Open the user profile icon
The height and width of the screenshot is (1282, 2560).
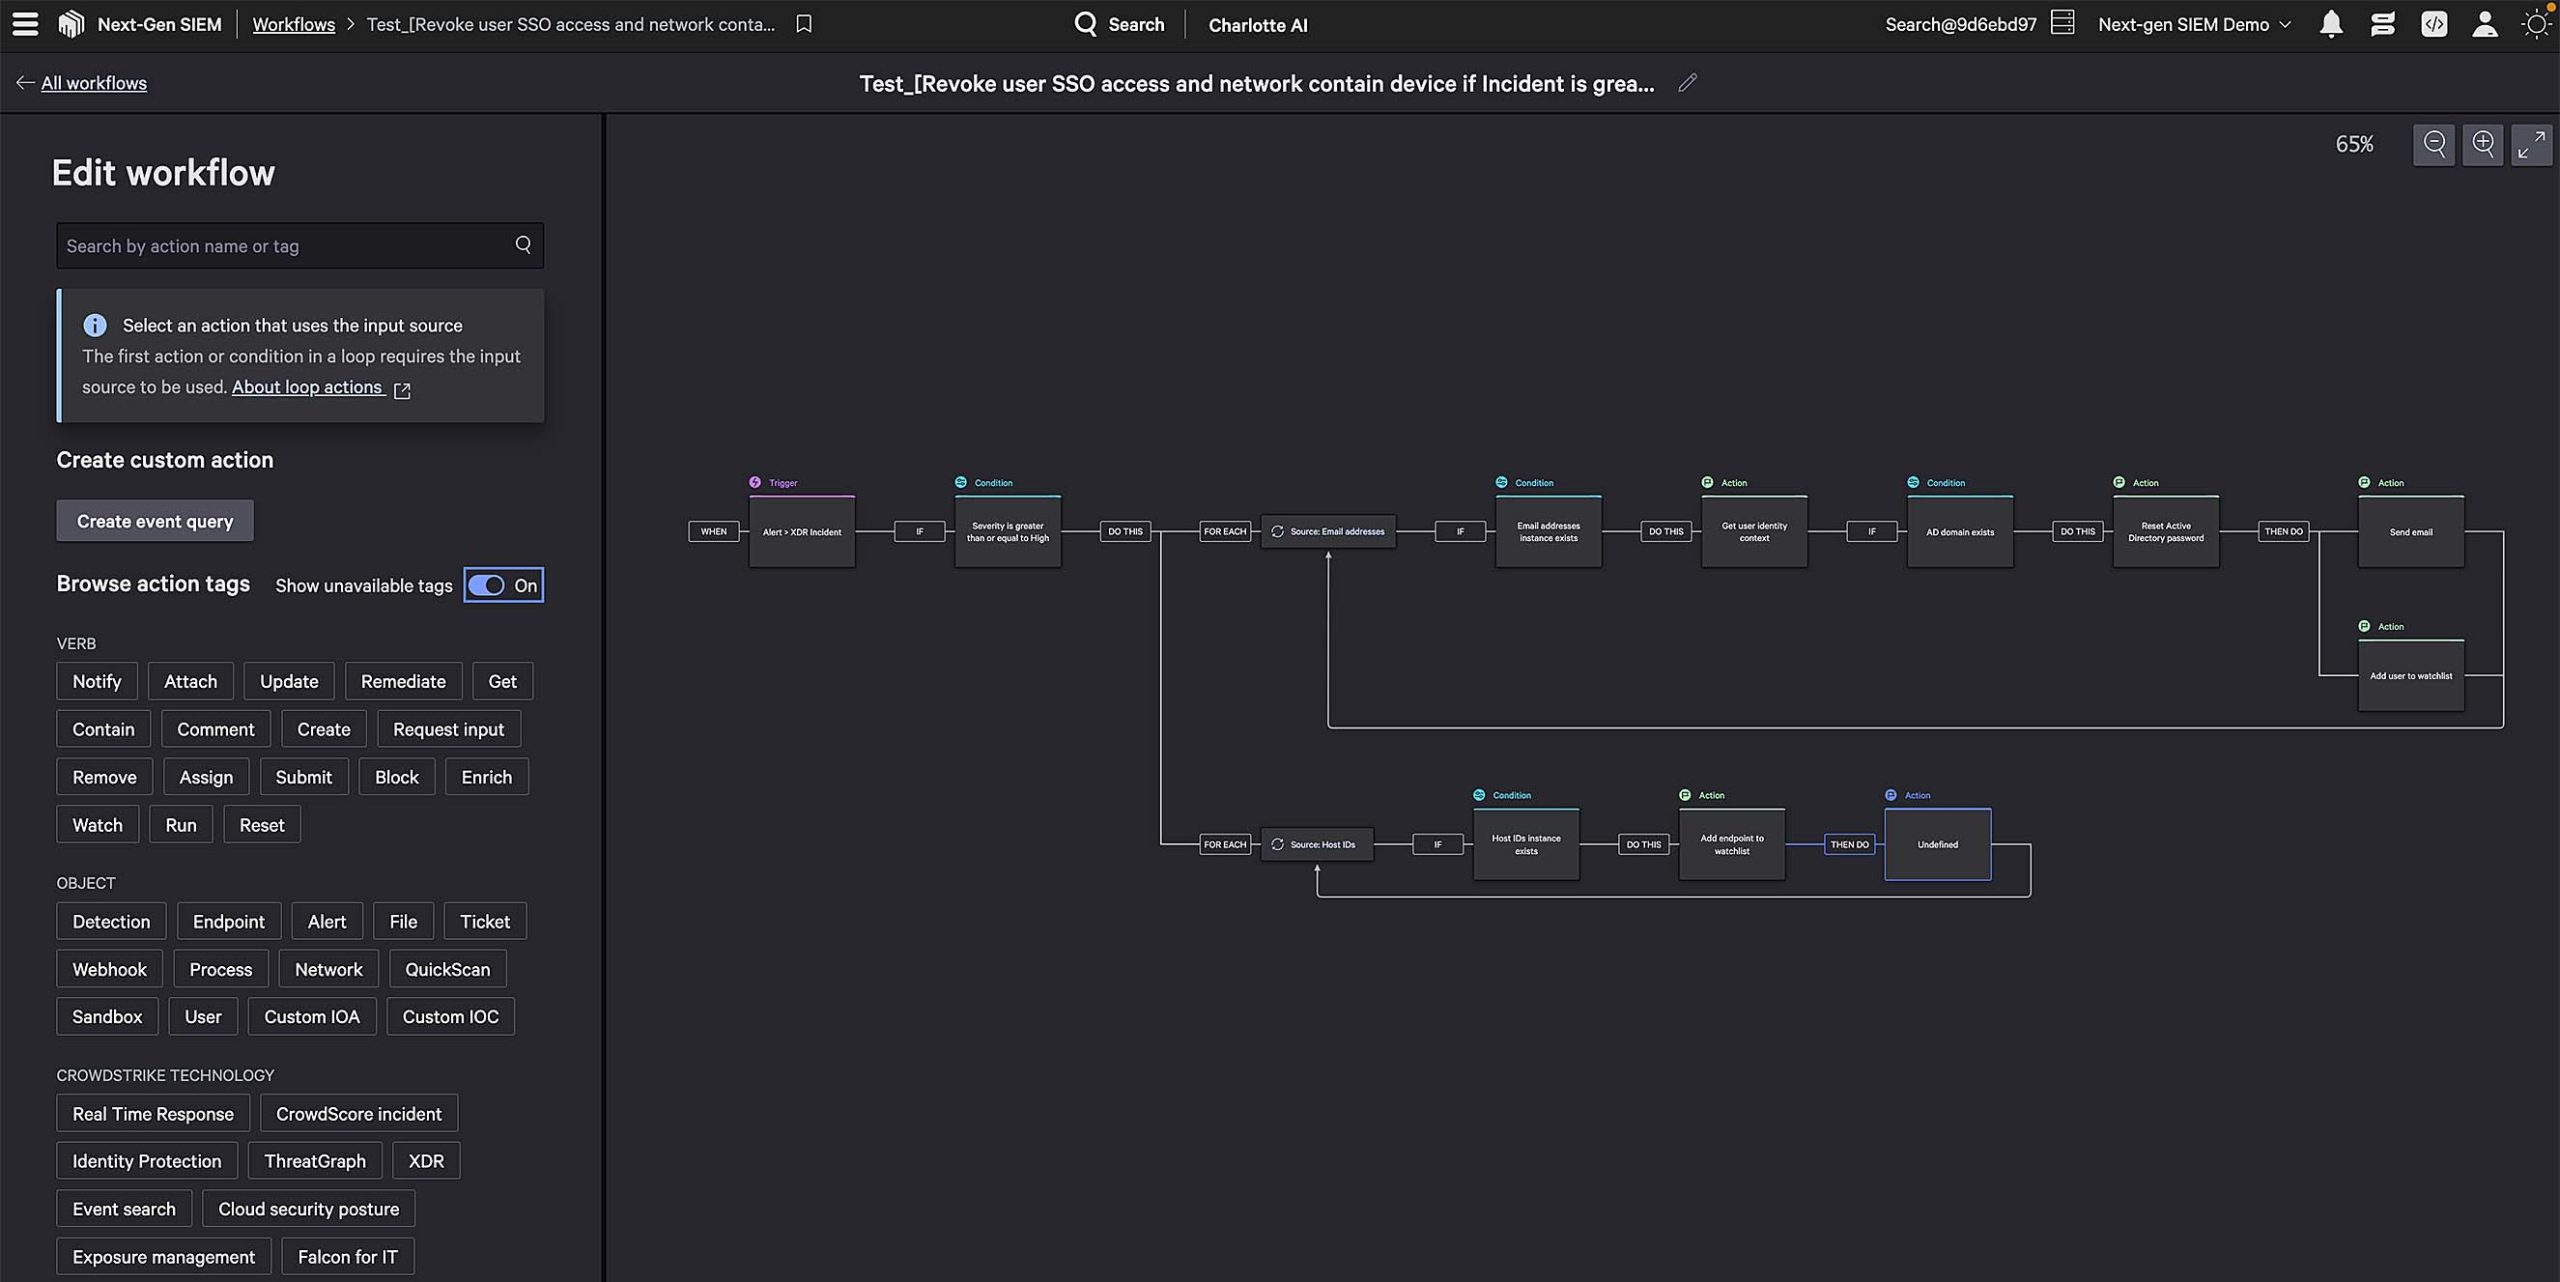(x=2485, y=24)
